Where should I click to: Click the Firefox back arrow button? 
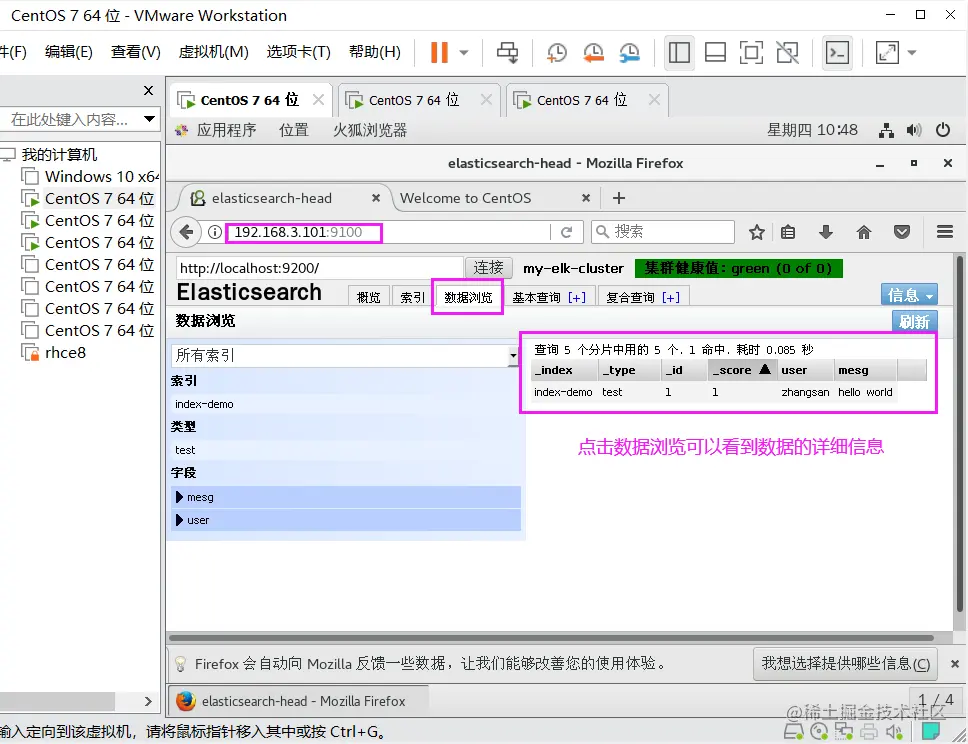point(186,232)
